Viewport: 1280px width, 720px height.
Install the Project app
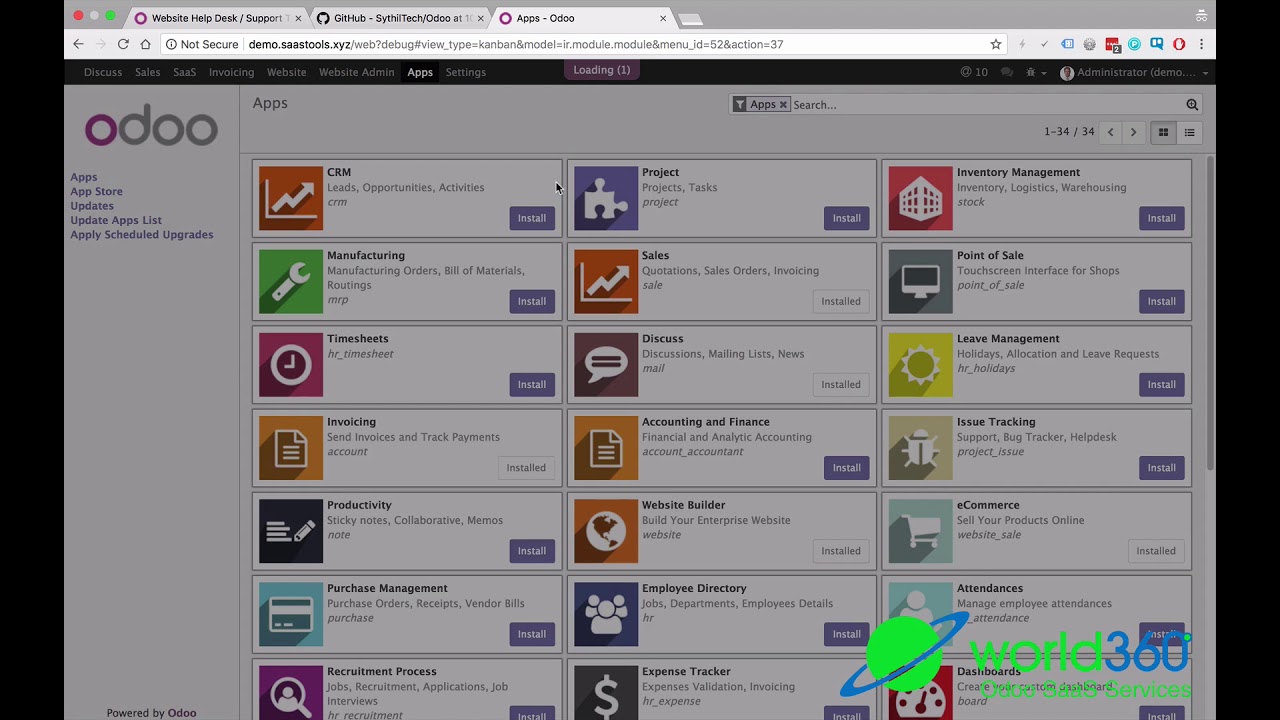(x=847, y=218)
